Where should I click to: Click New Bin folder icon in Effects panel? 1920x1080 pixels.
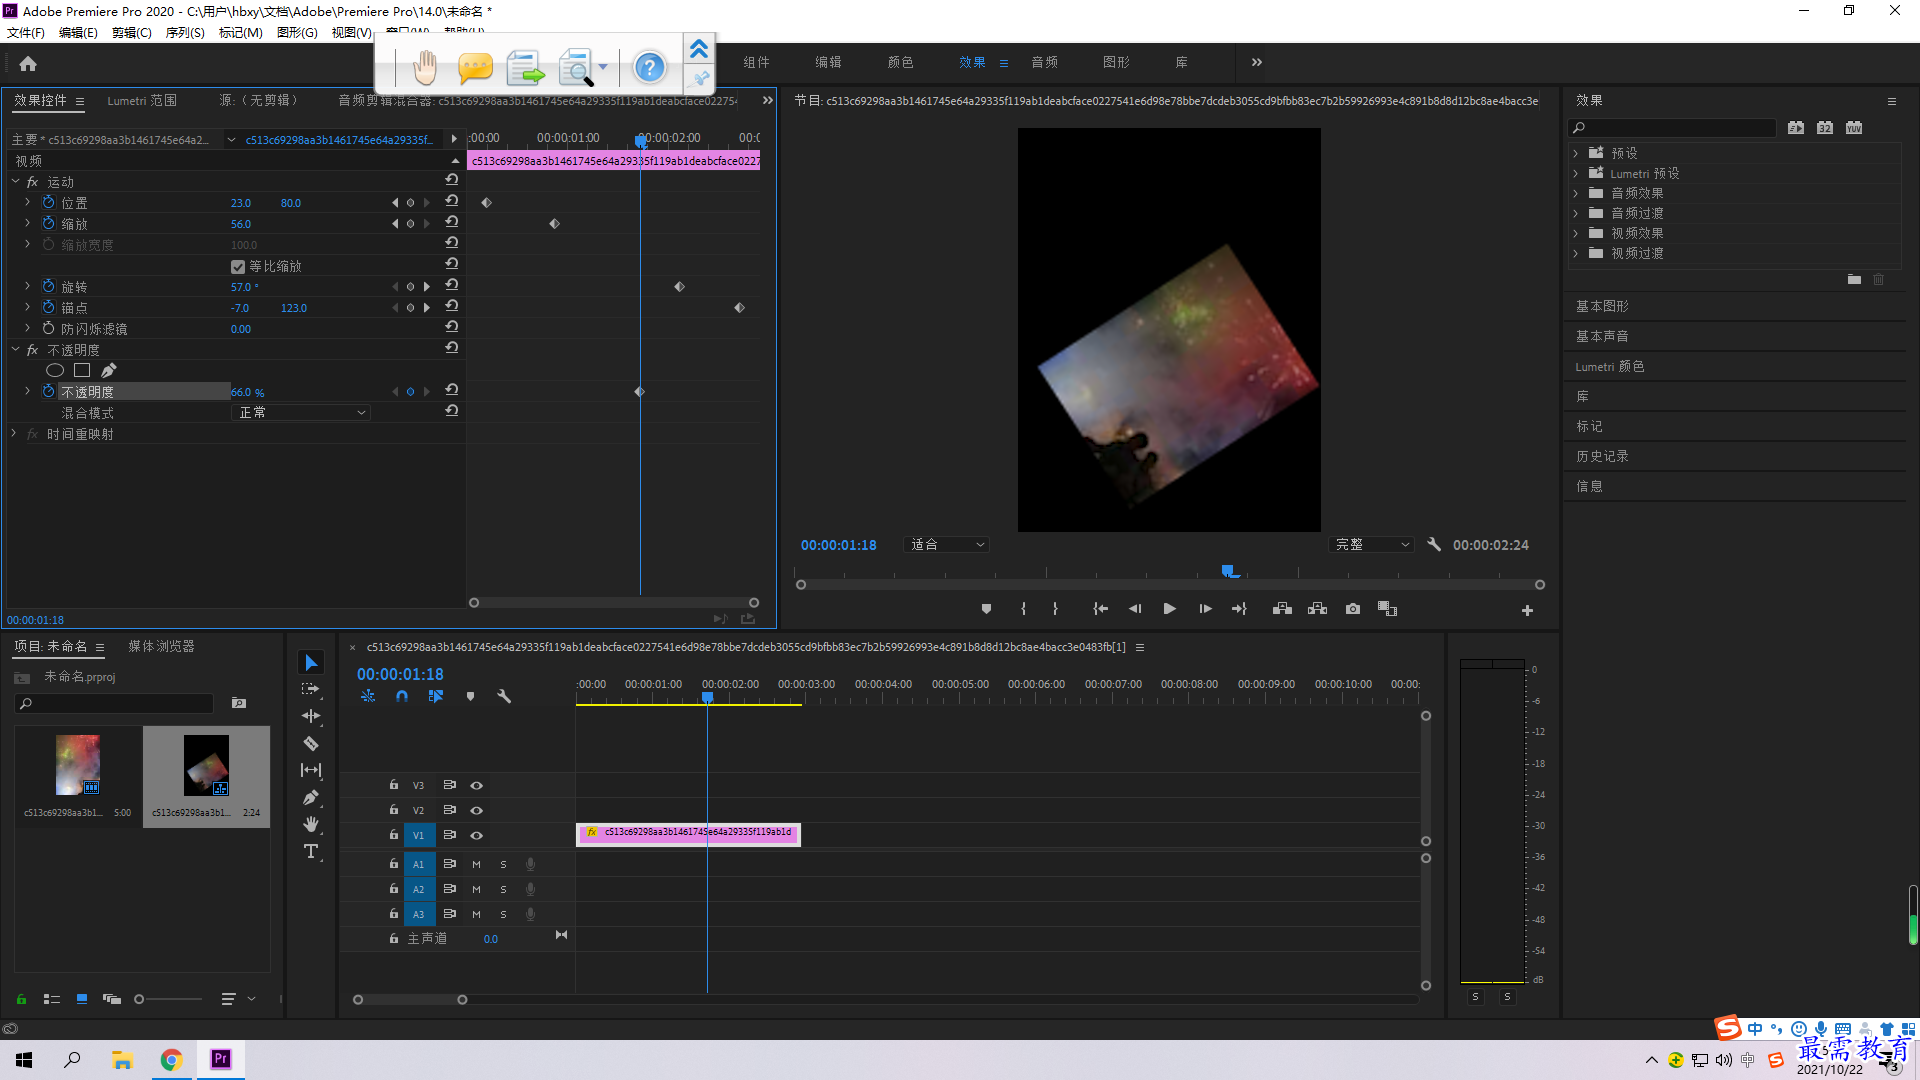point(1854,280)
